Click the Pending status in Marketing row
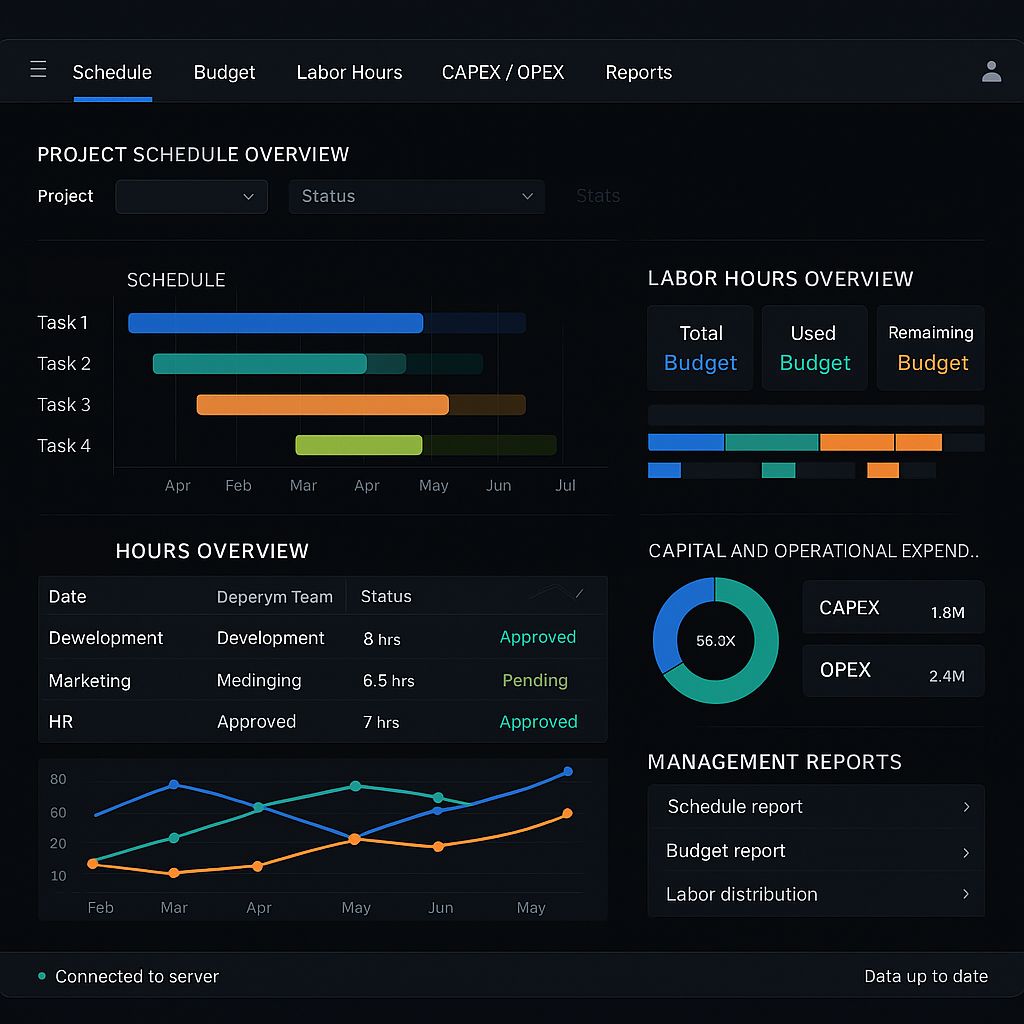Image resolution: width=1024 pixels, height=1024 pixels. 535,680
